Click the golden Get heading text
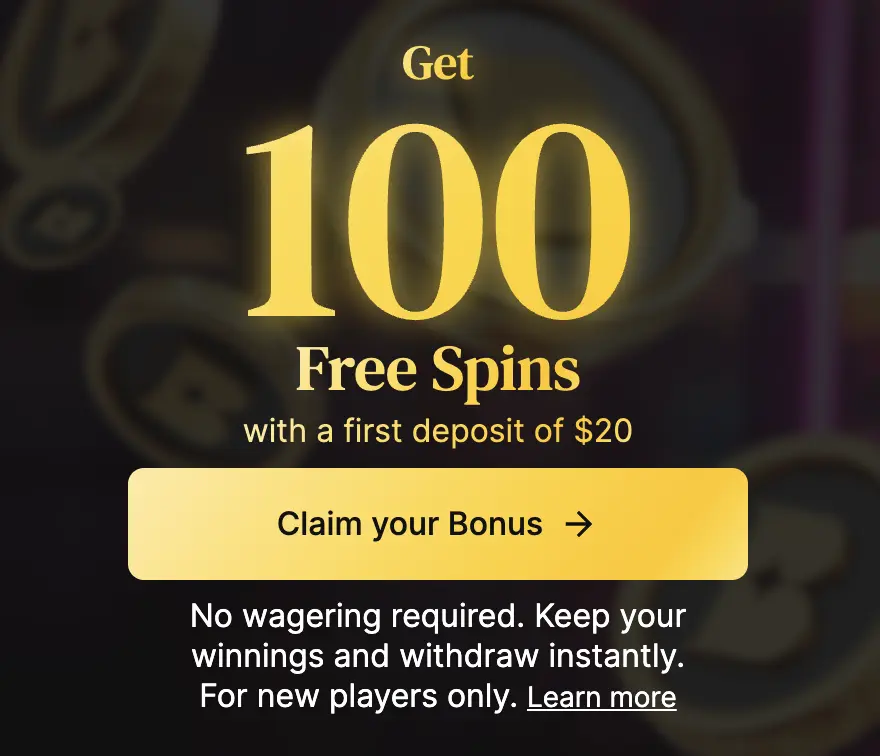This screenshot has width=880, height=756. [x=438, y=63]
